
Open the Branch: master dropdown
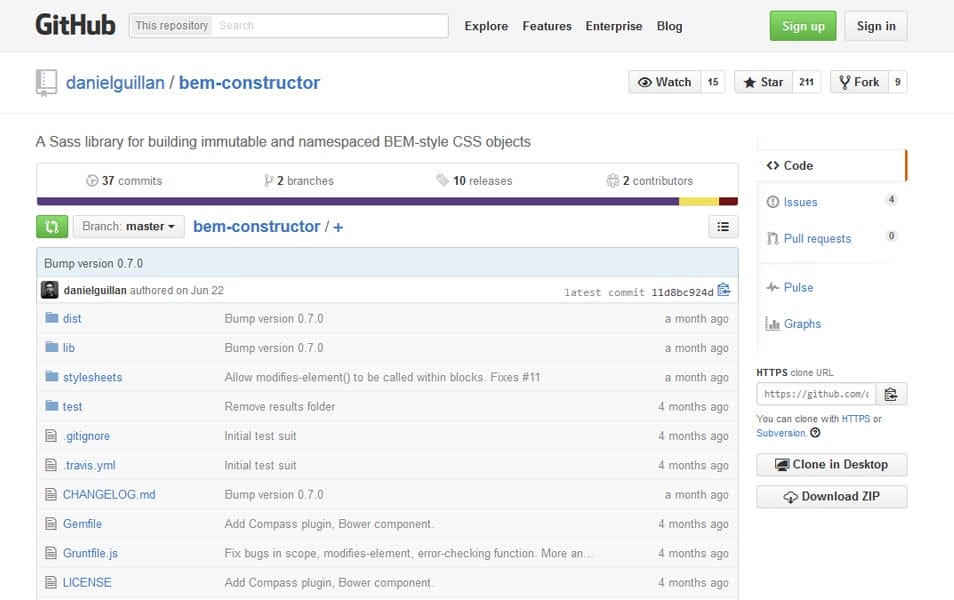(128, 227)
